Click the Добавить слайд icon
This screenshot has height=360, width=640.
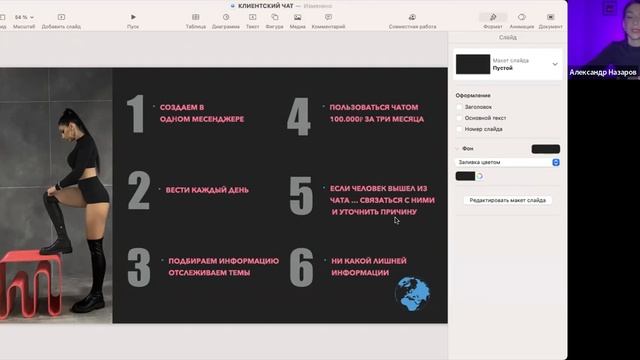[x=61, y=17]
